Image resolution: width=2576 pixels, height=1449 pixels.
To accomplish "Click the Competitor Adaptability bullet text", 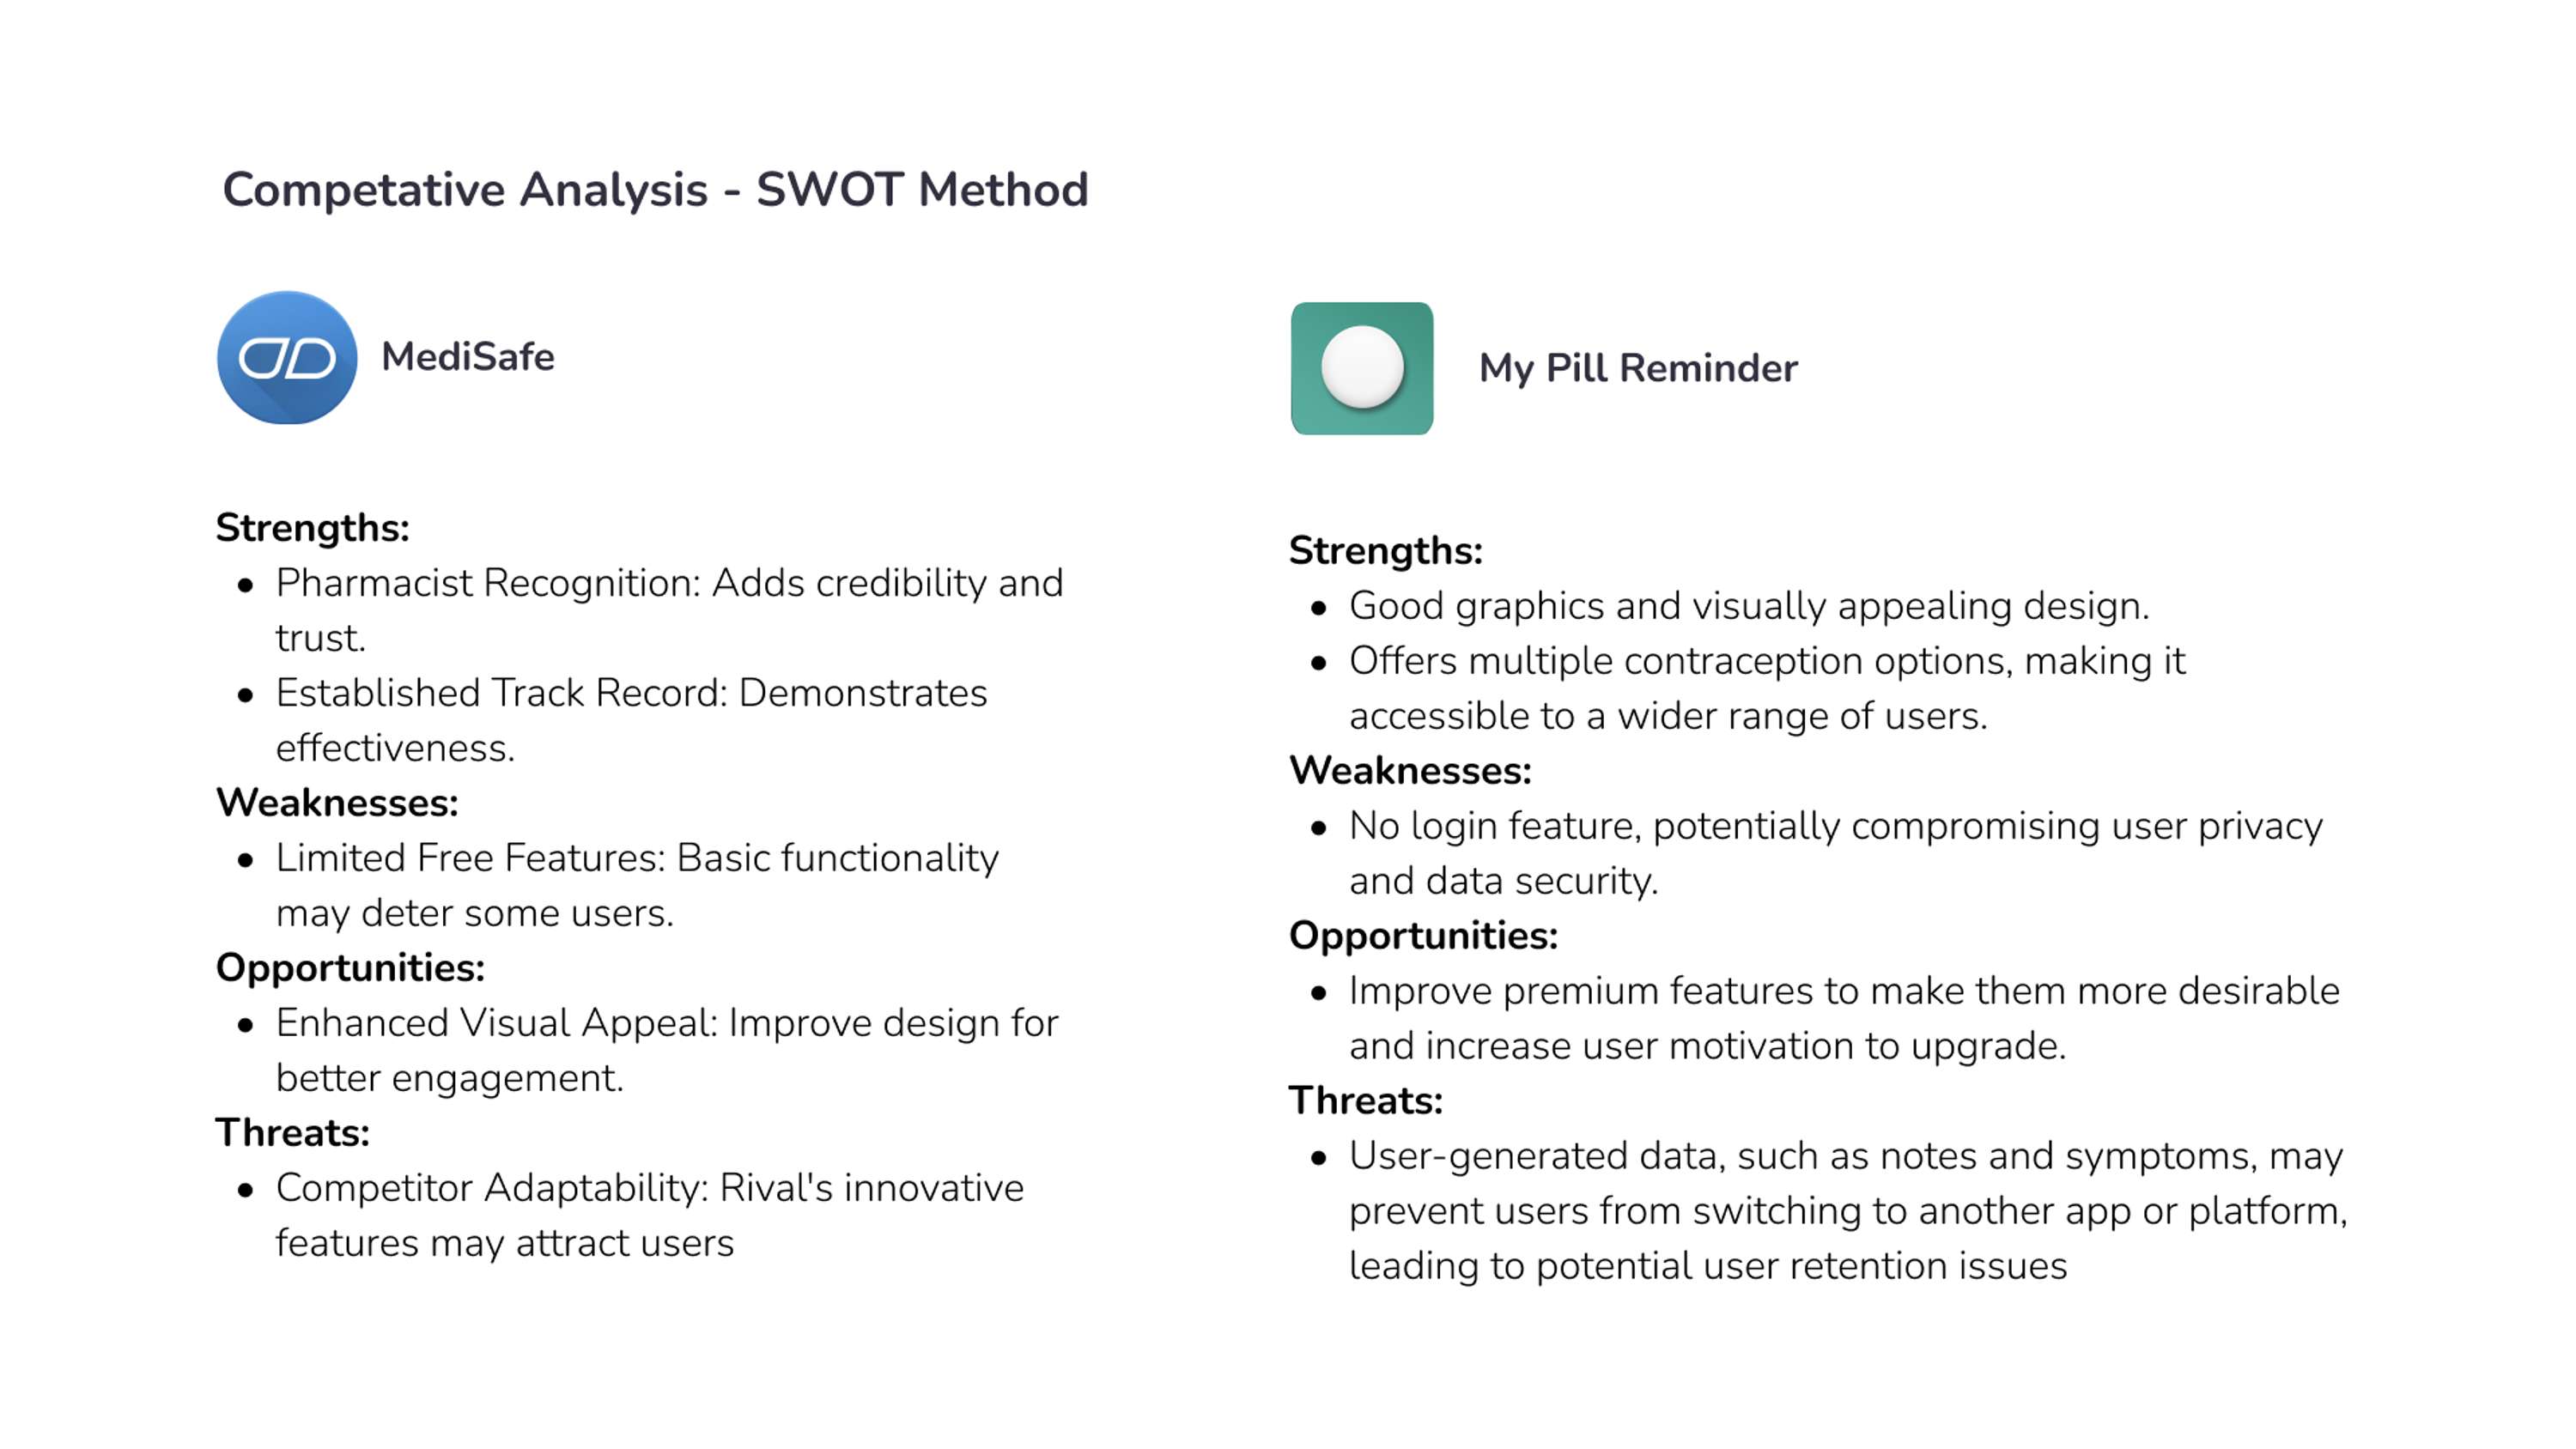I will [x=649, y=1215].
